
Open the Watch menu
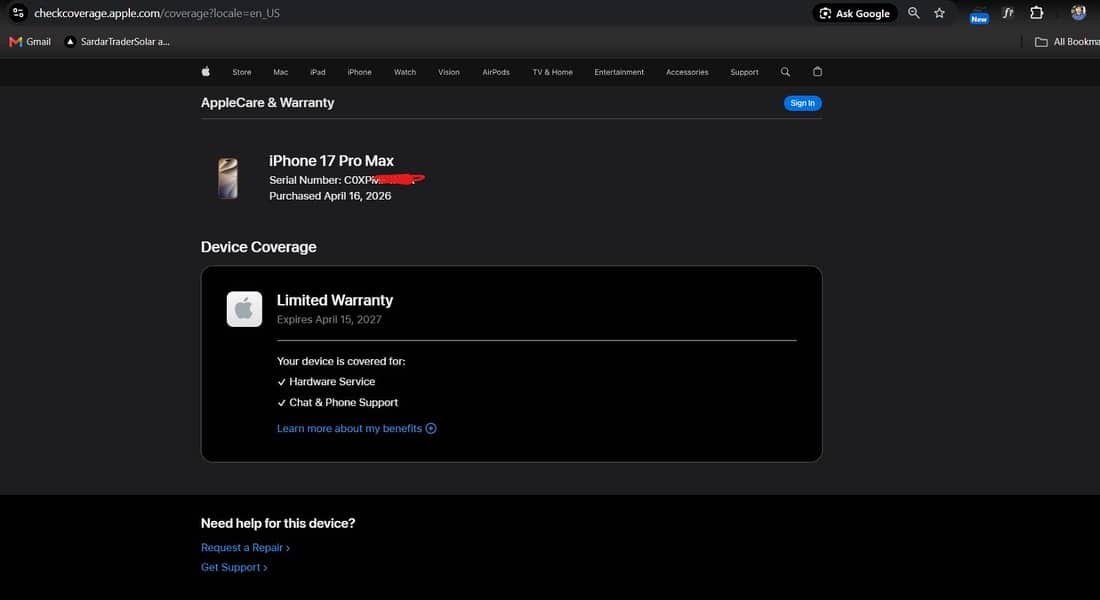[405, 72]
